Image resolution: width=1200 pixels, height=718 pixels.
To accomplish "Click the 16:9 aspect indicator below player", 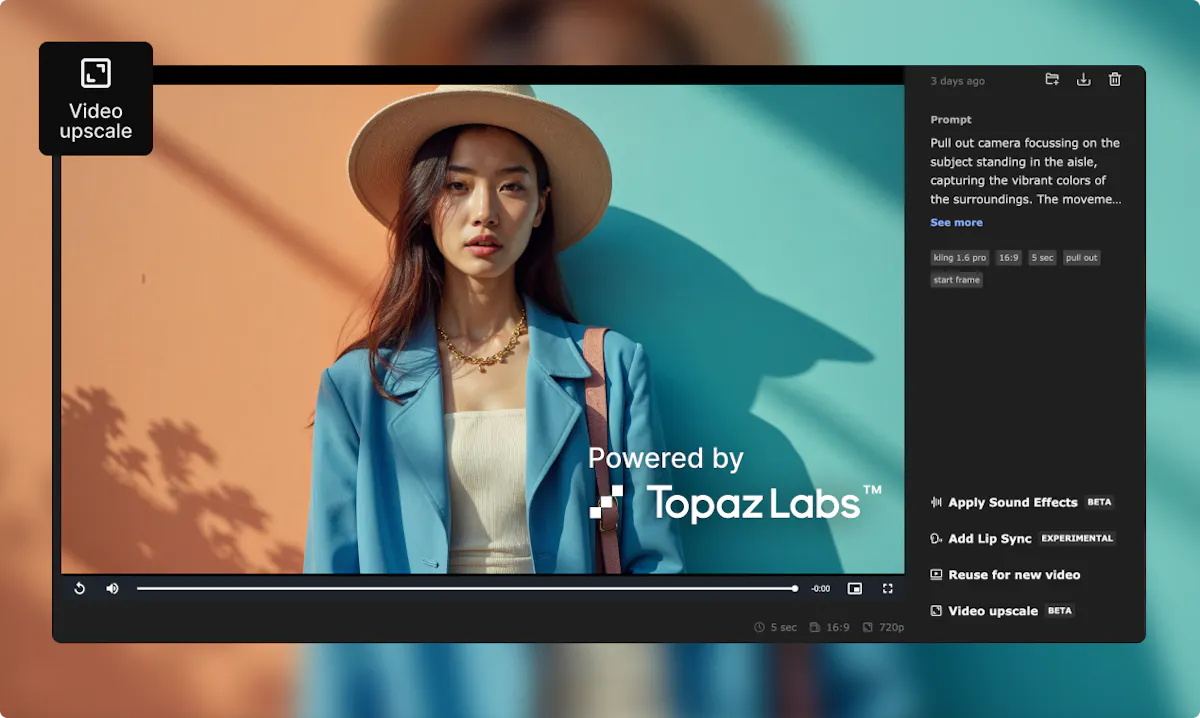I will [829, 628].
